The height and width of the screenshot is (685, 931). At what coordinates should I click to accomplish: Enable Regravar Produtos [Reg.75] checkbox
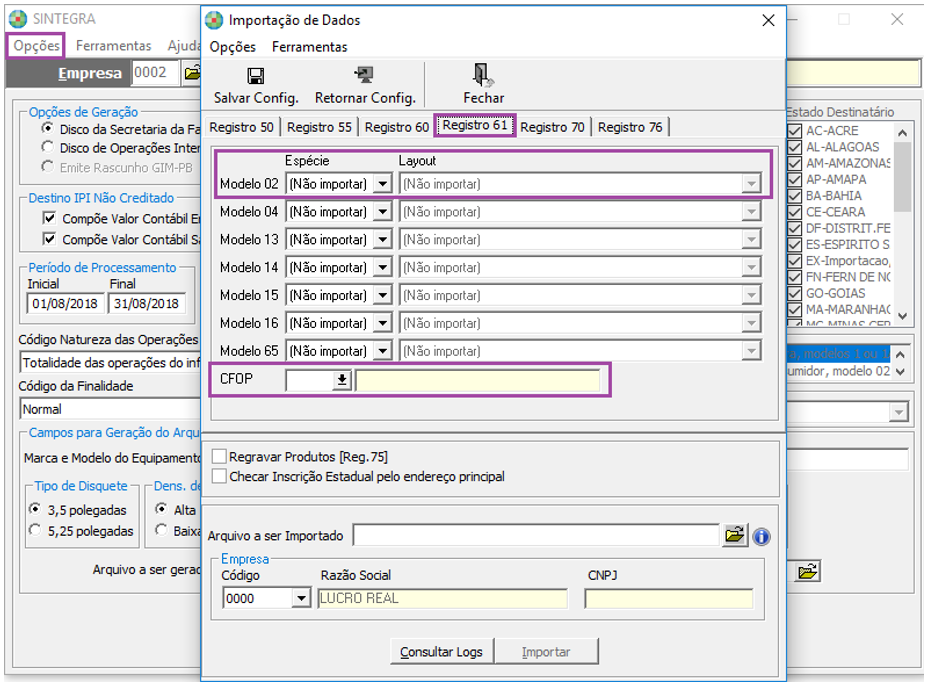tap(220, 457)
